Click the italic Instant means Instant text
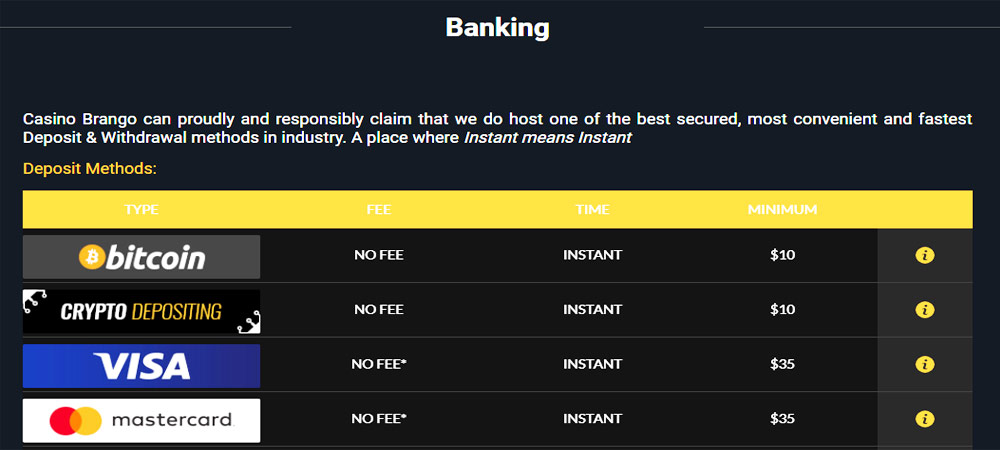 click(x=548, y=137)
